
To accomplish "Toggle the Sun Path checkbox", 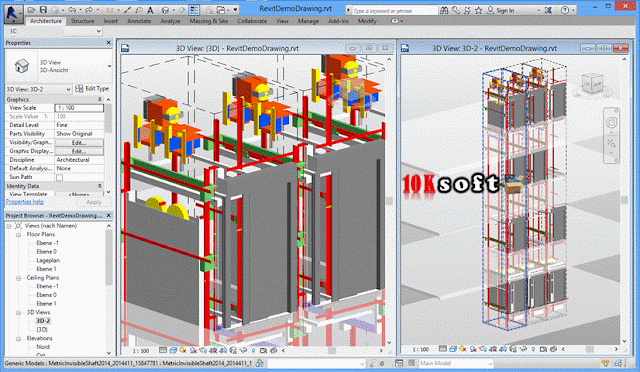I will 60,177.
